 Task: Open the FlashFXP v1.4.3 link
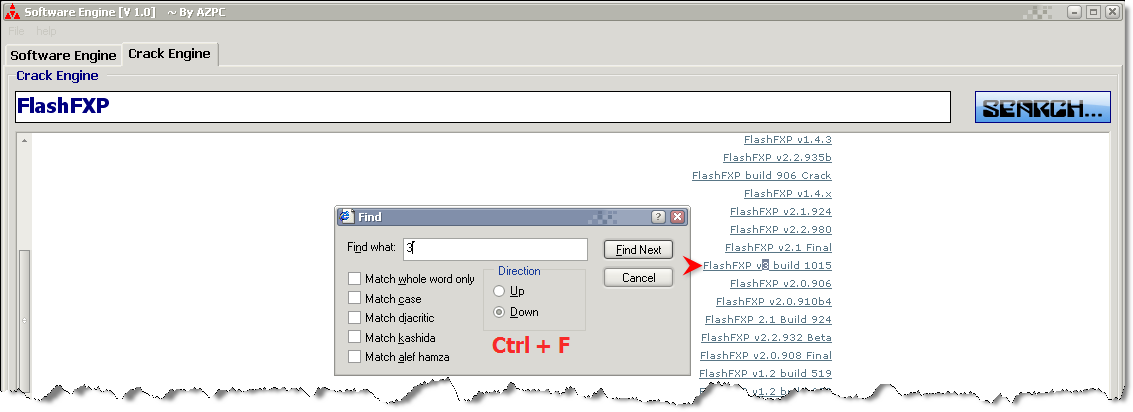pos(788,140)
